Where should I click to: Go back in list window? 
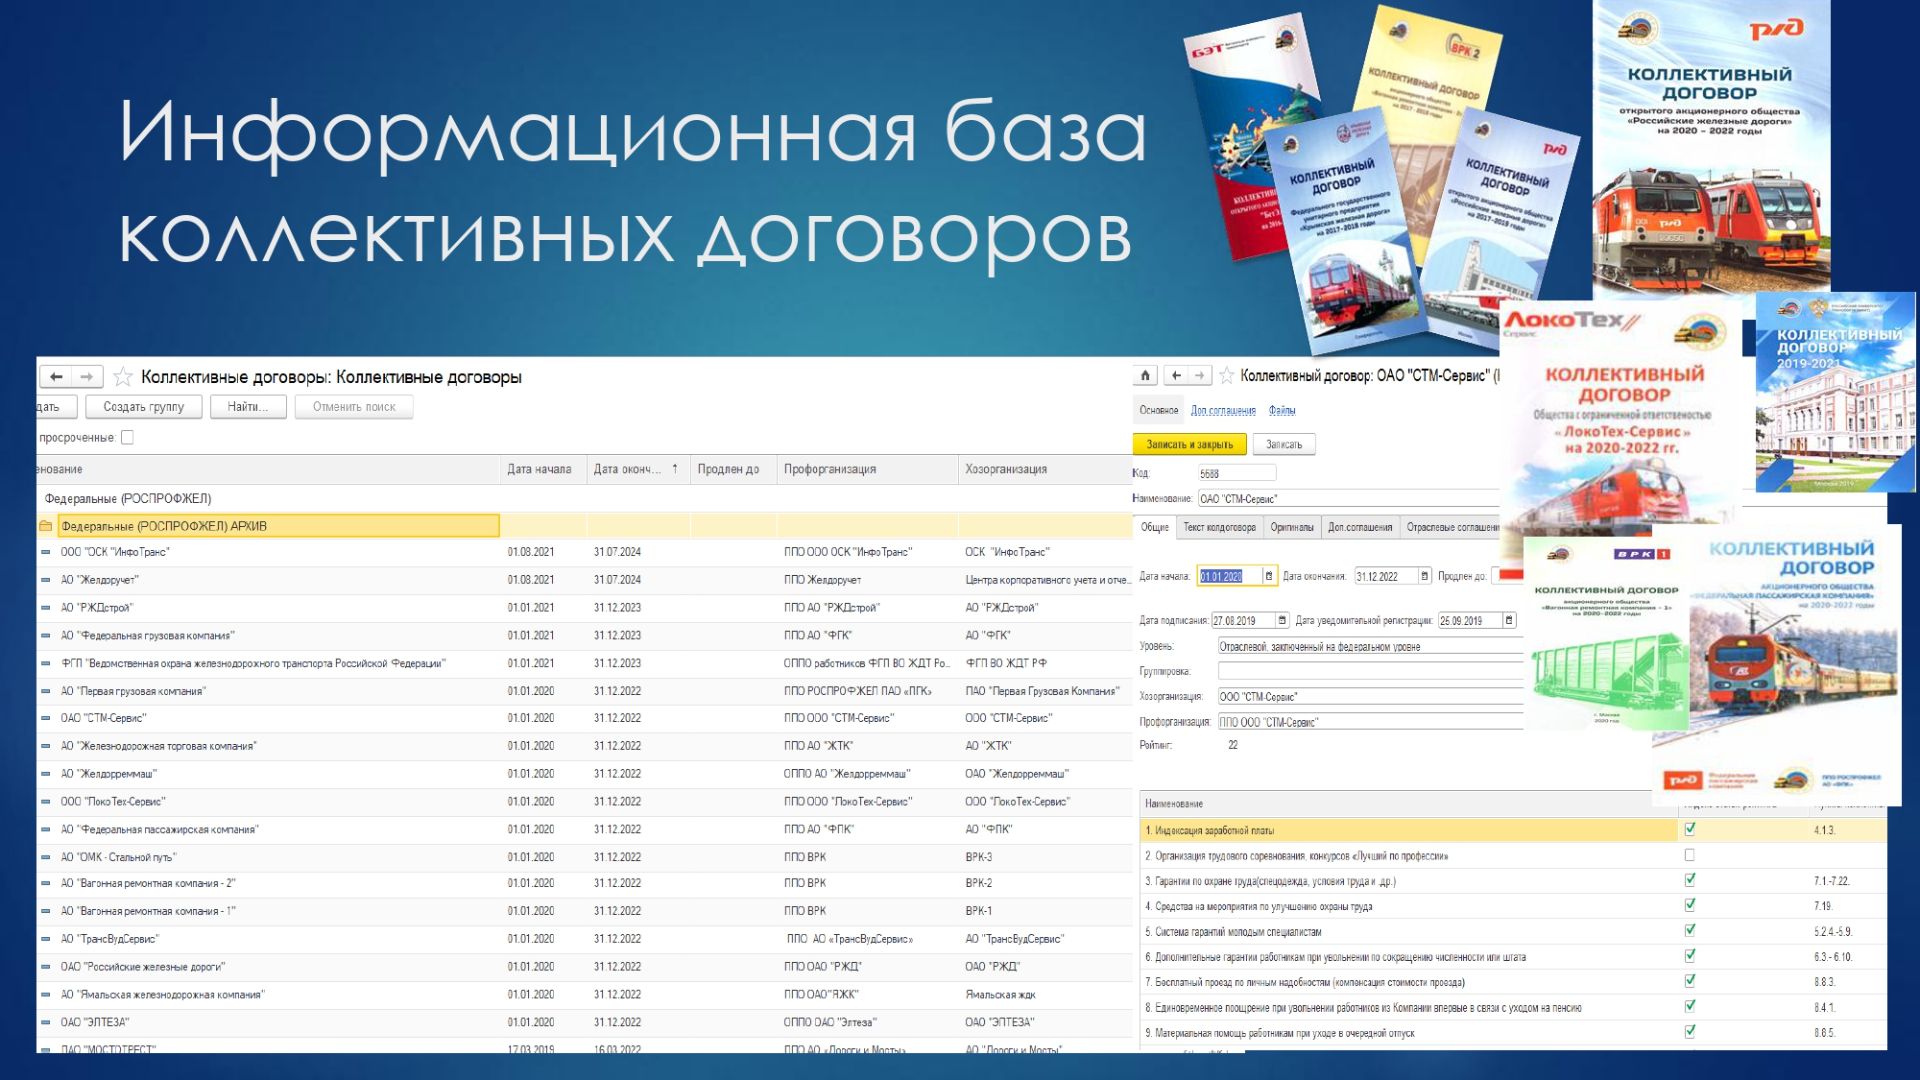pos(57,377)
